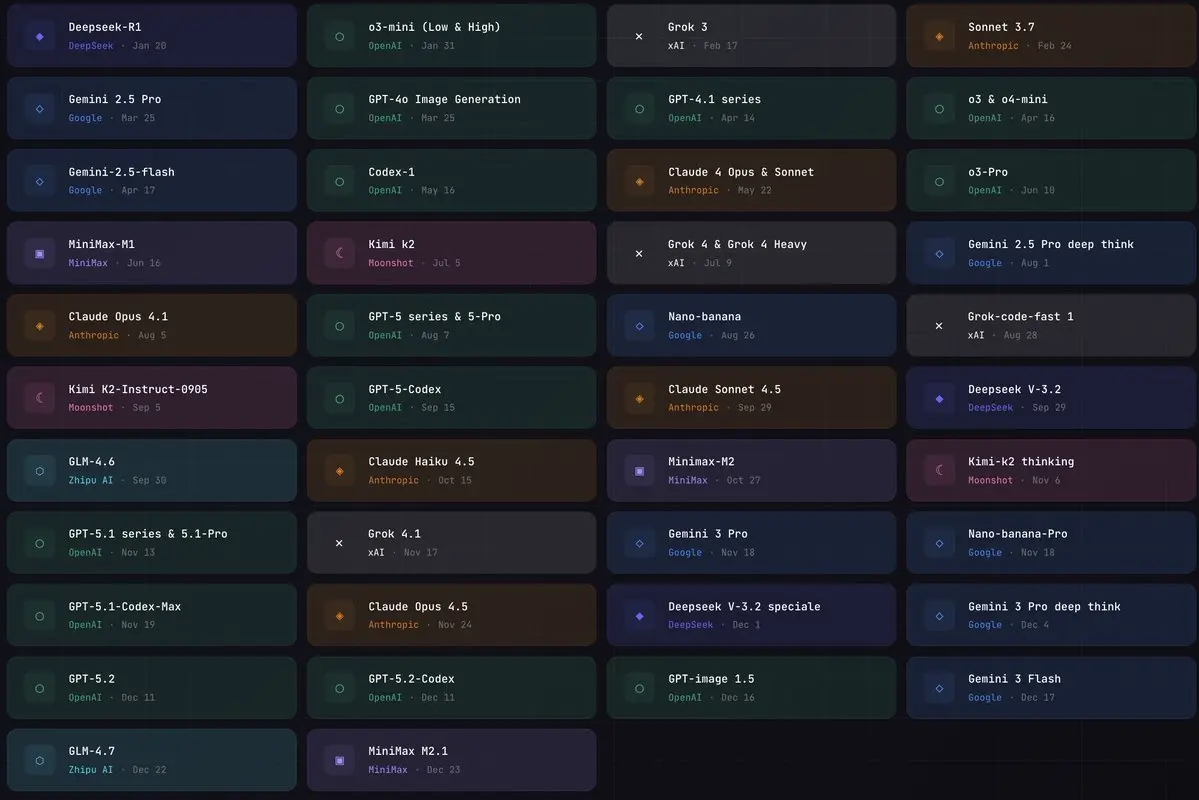Click the Anthropic icon on Claude 4 Opus & Sonnet
1199x800 pixels.
coord(639,181)
